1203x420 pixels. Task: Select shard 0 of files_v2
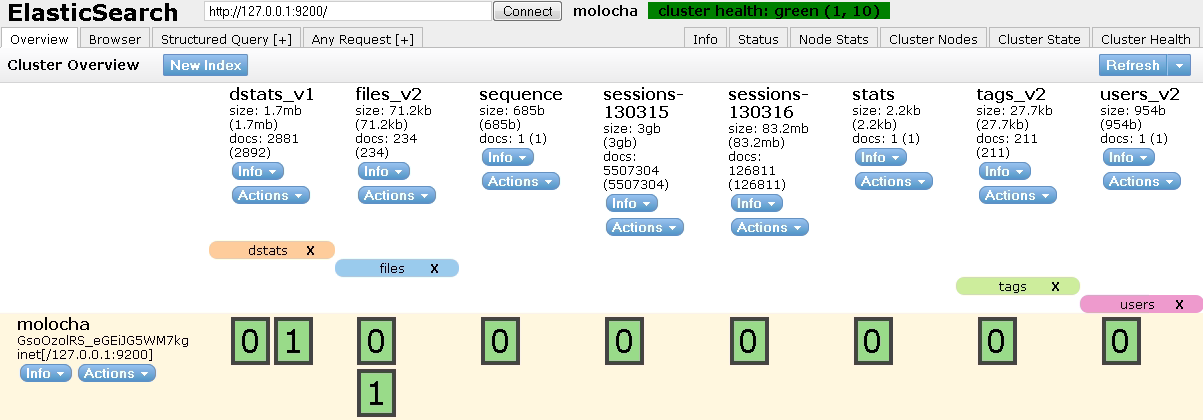pyautogui.click(x=376, y=342)
